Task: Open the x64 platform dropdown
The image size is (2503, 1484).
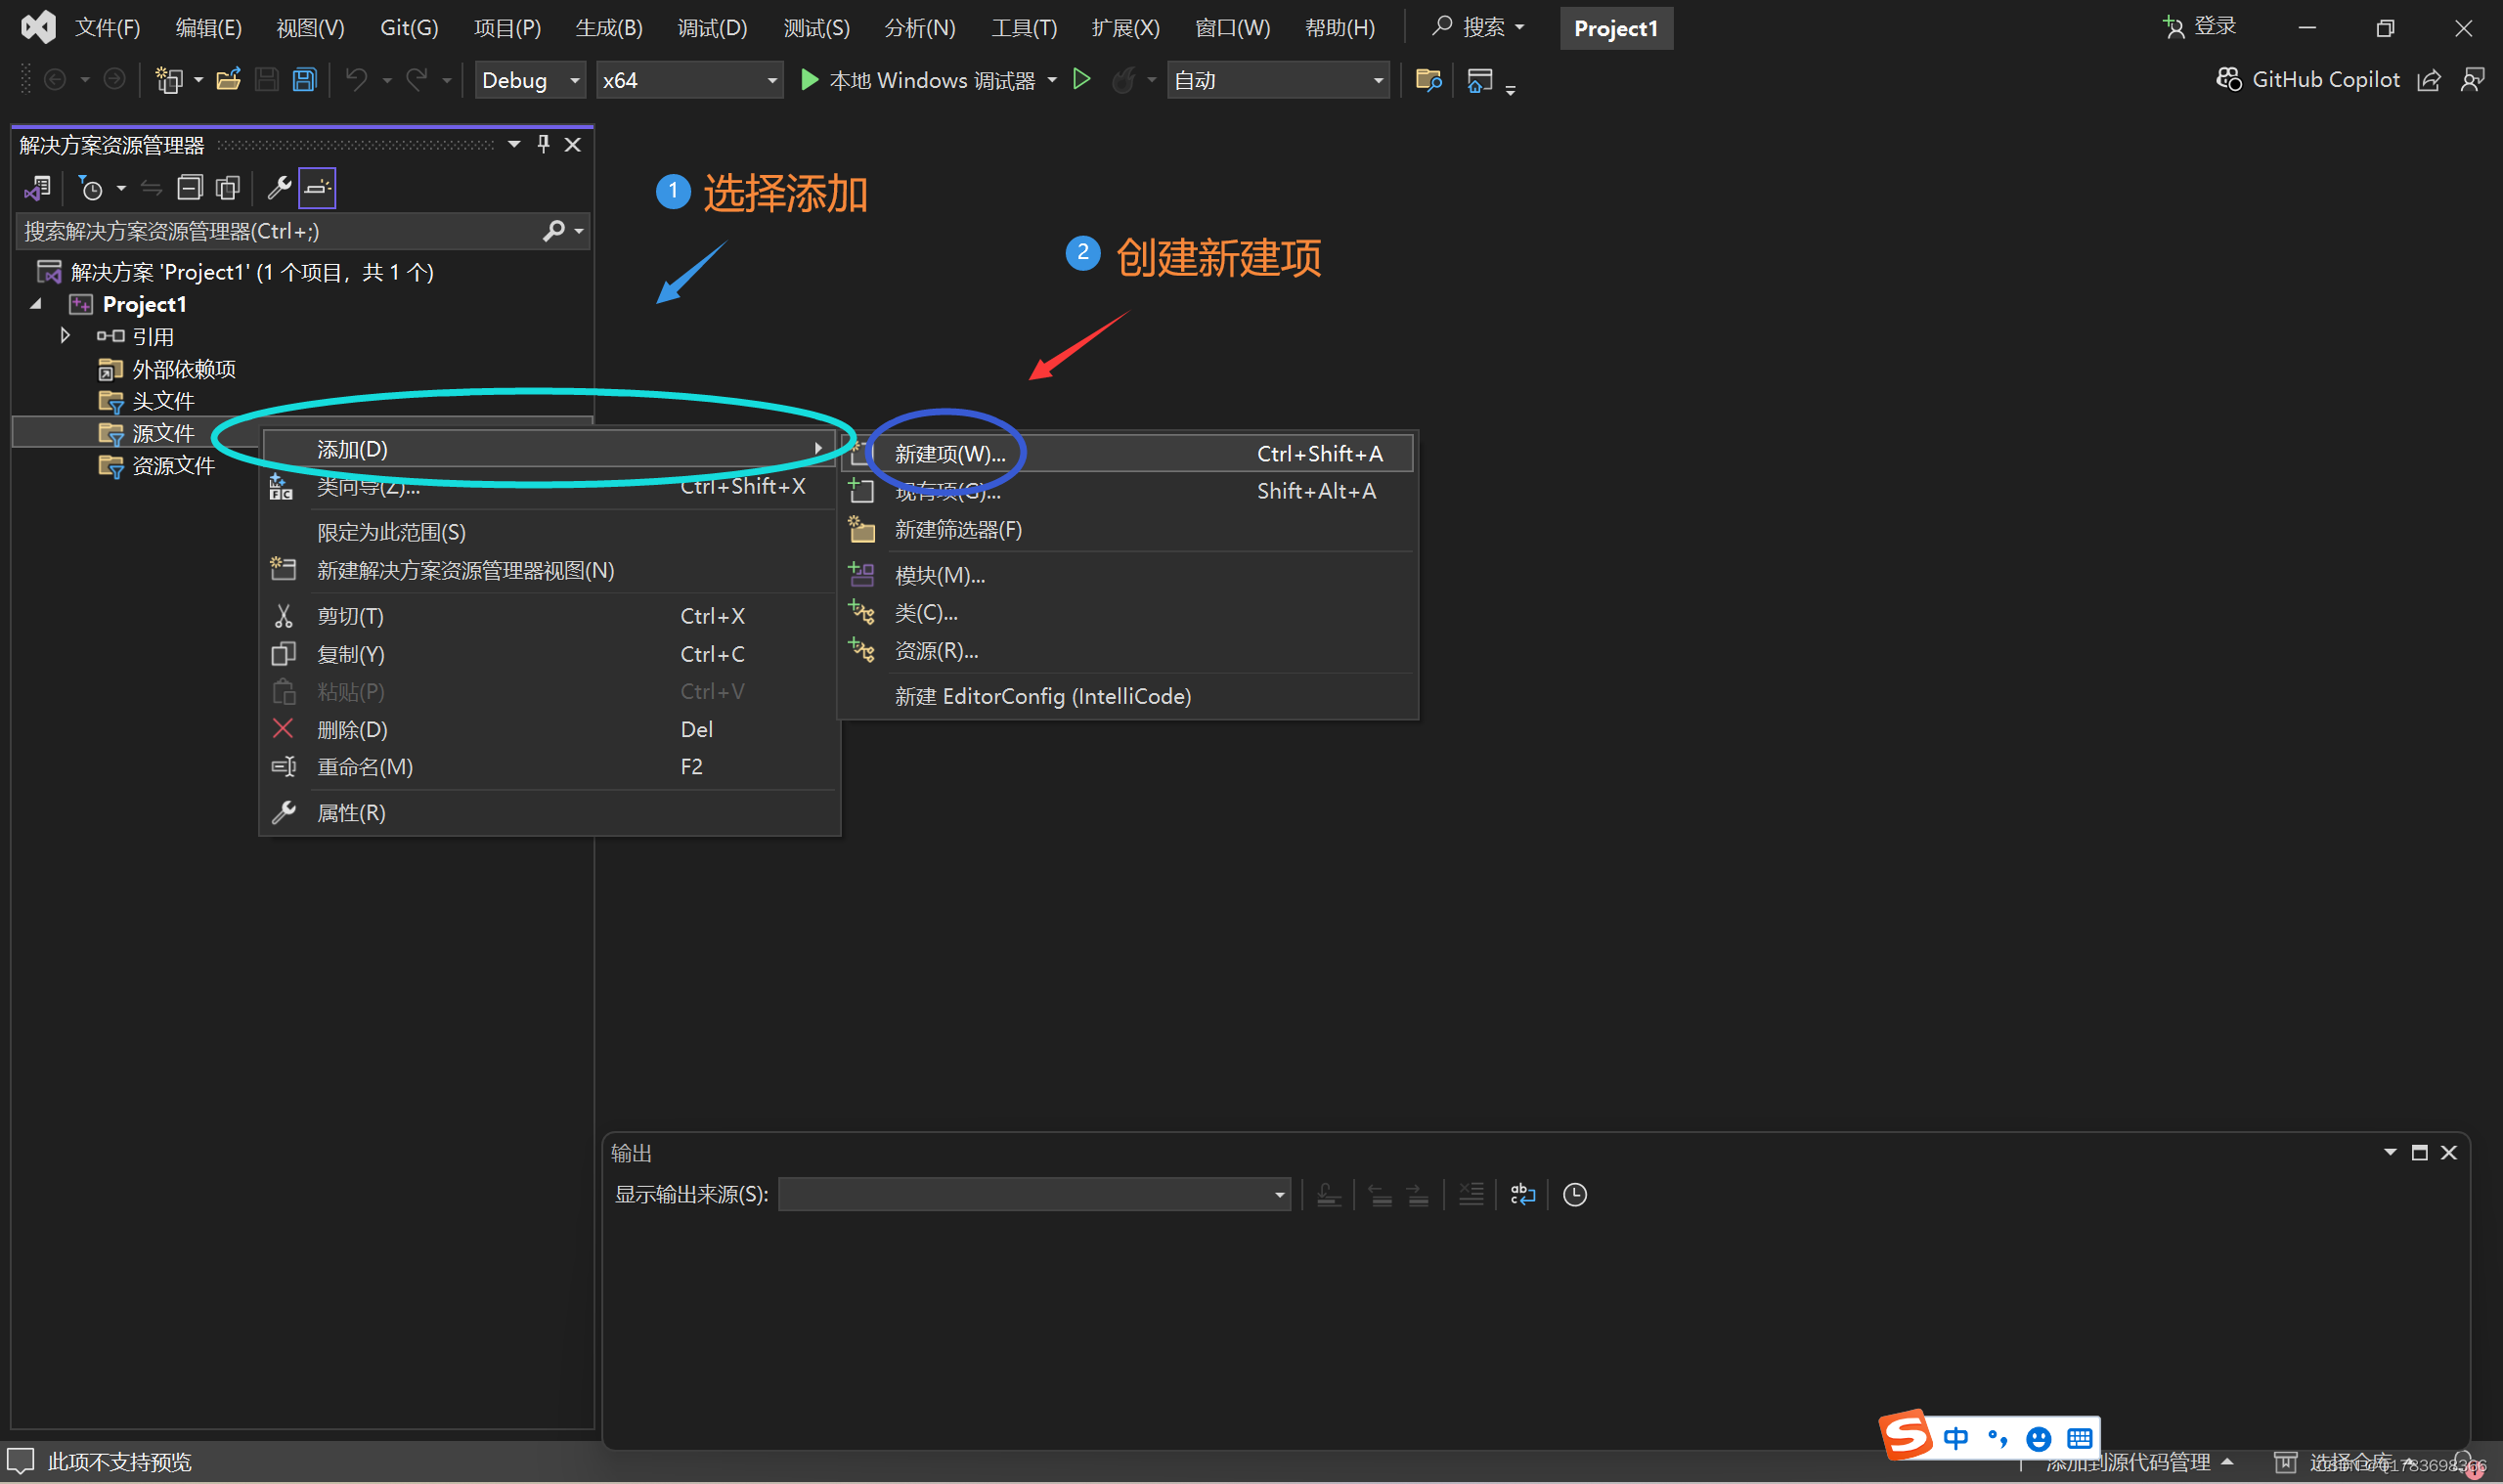Action: pos(689,80)
